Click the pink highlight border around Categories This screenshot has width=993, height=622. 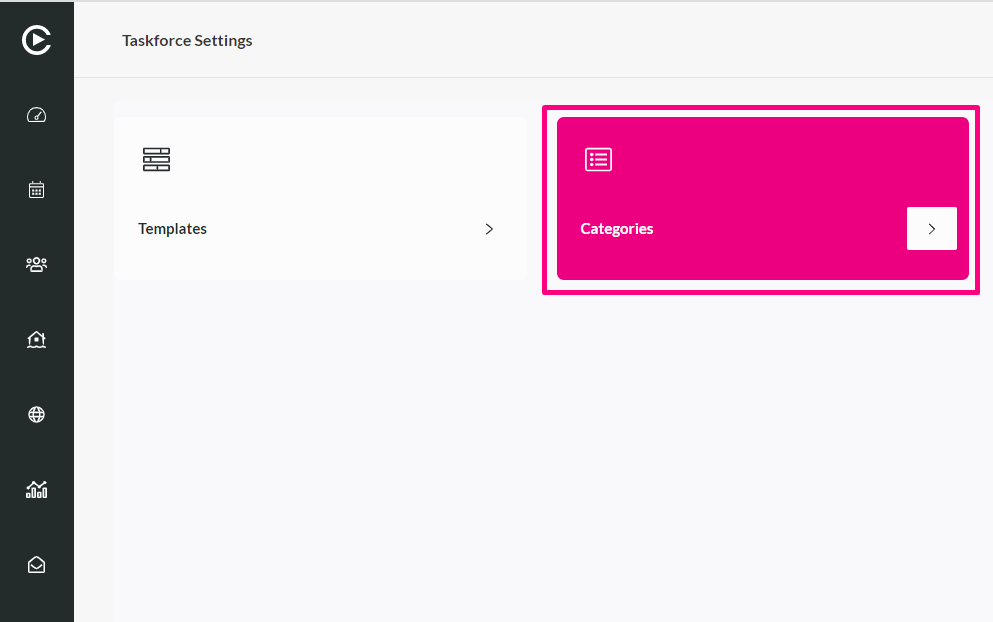(x=761, y=108)
